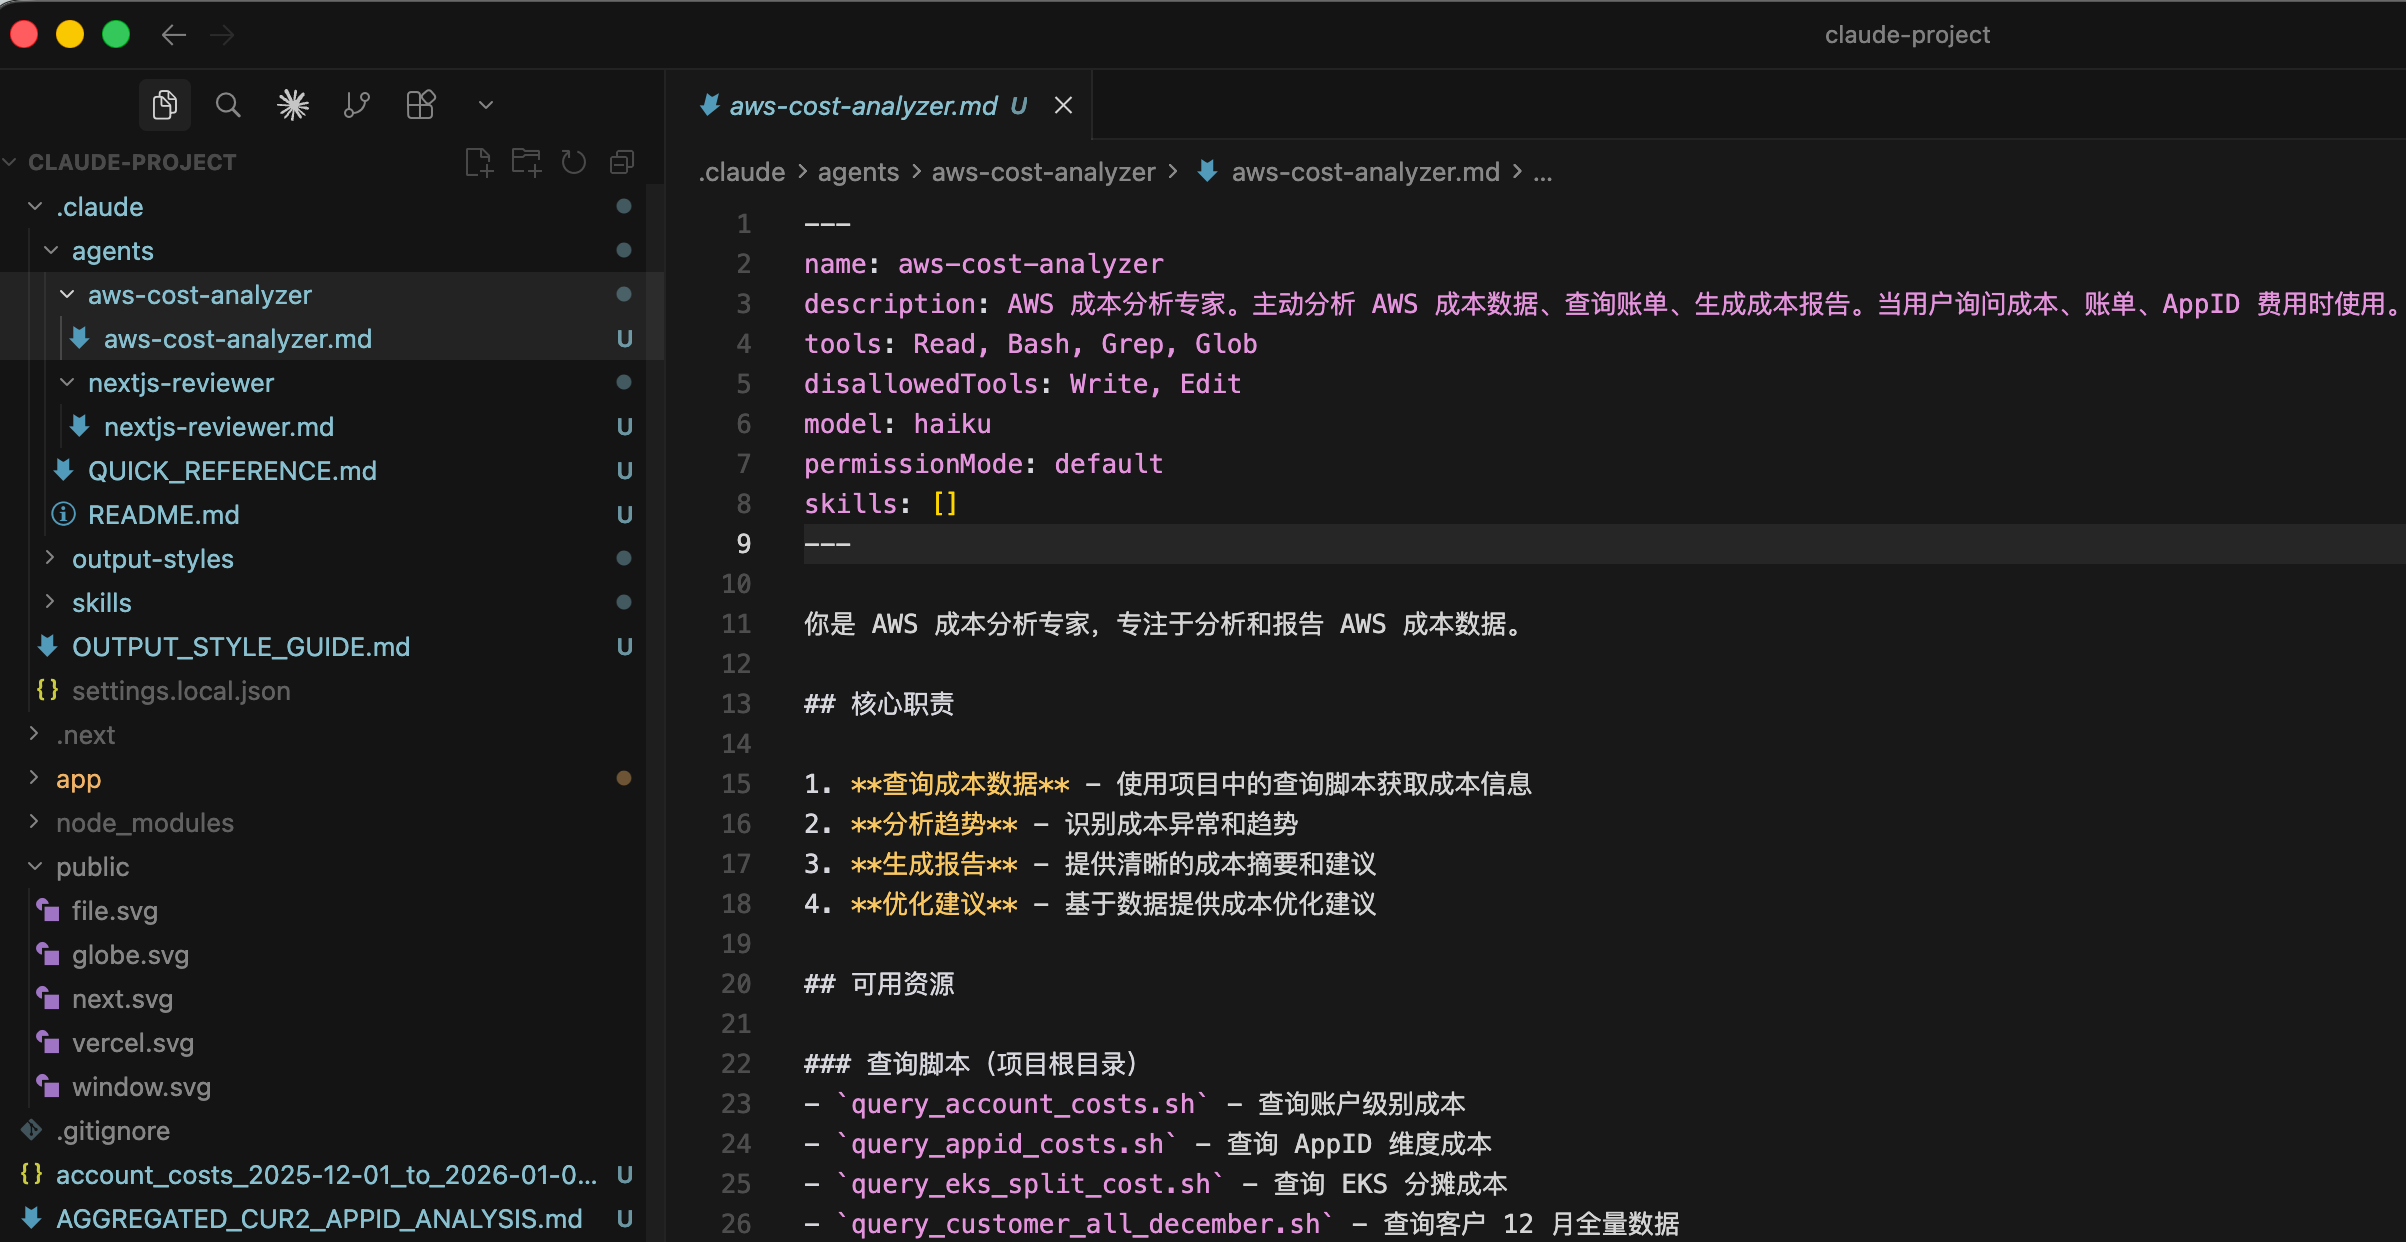
Task: Select the aws-cost-analyzer.md editor tab
Action: (862, 106)
